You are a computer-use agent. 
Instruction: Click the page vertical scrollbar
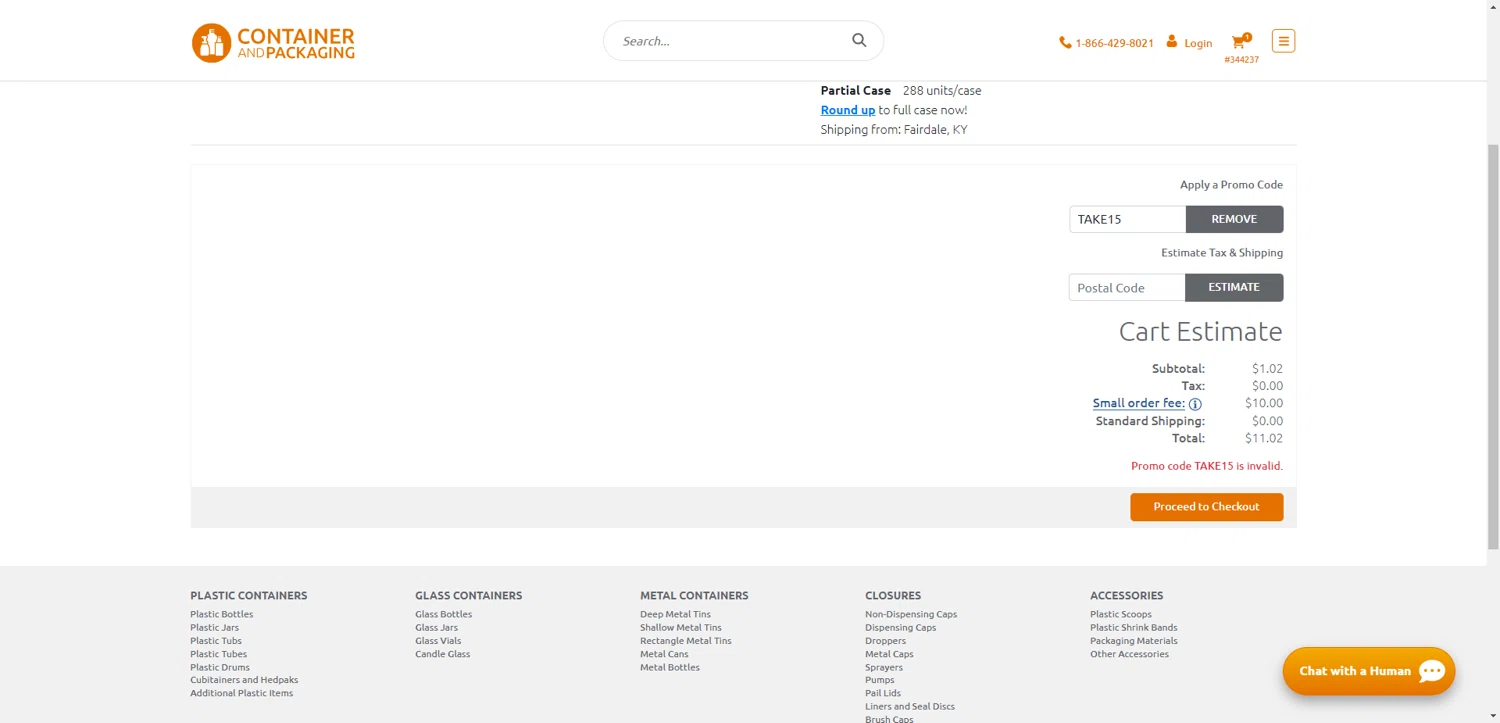point(1493,345)
